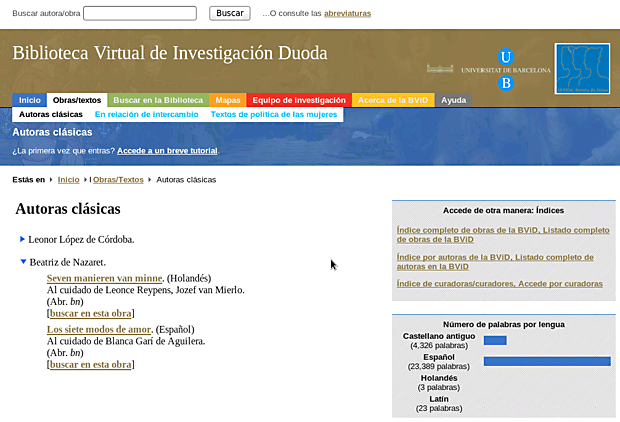620x422 pixels.
Task: Click the blue Duoda centre logo image
Action: [582, 68]
